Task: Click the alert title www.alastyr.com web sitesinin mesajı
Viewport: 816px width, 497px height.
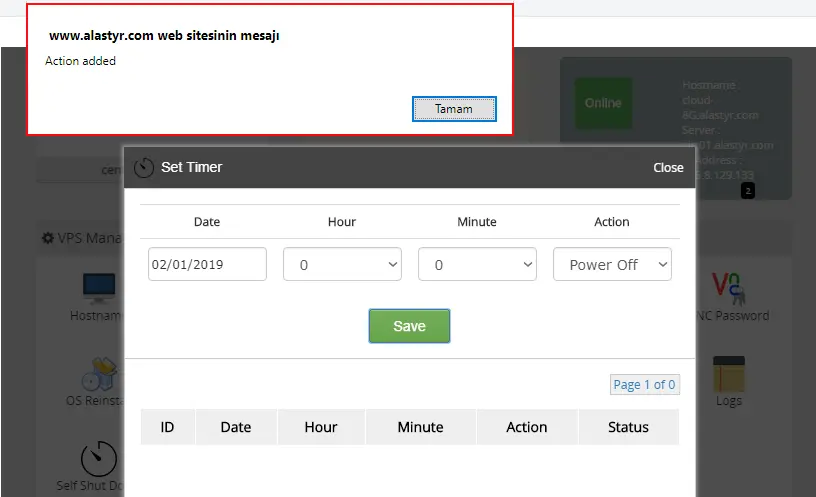Action: [164, 35]
